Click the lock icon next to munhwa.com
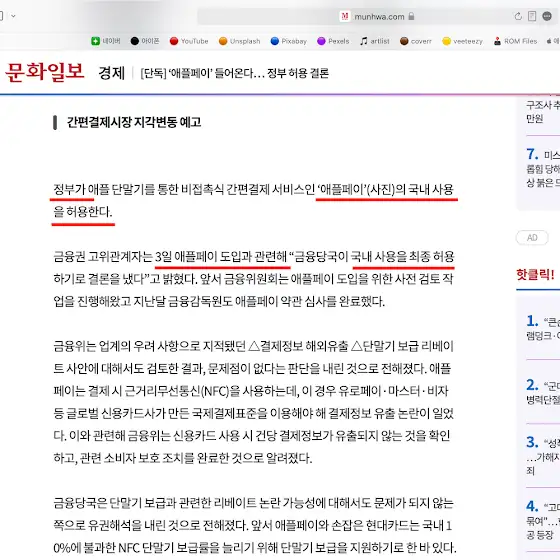Image resolution: width=560 pixels, height=560 pixels. click(x=411, y=16)
